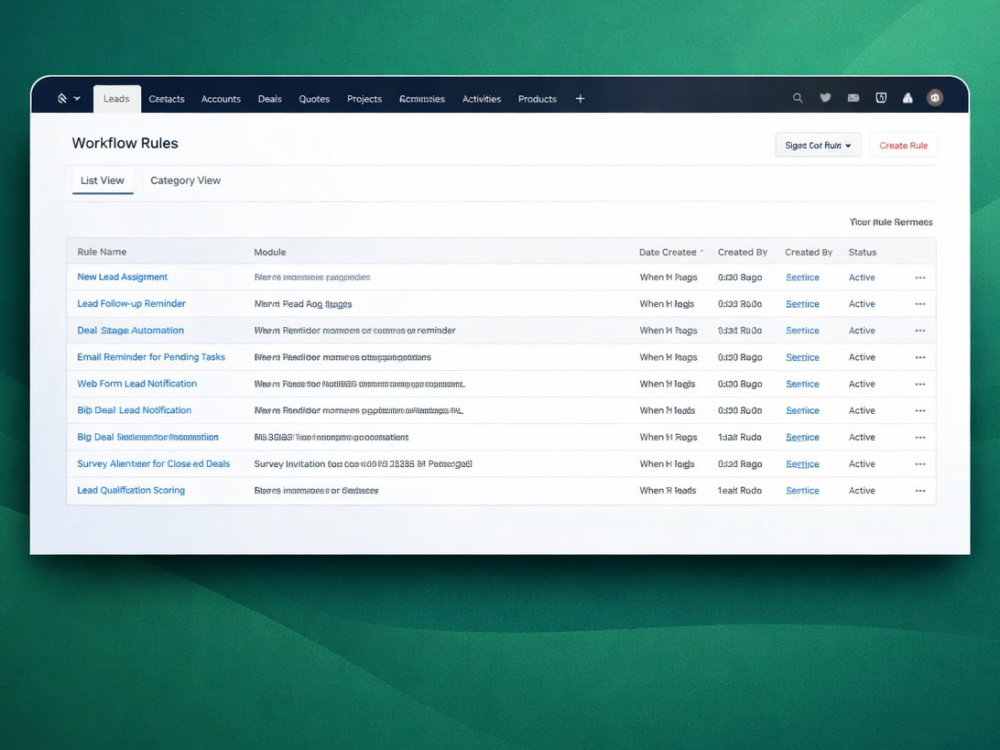Open the Survey rule for Closed Deals

point(153,464)
